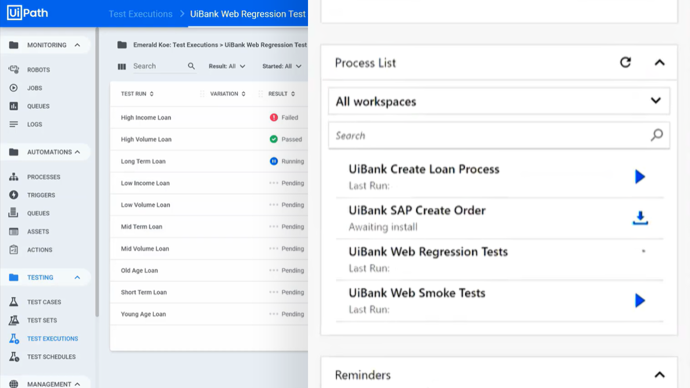Sort by Variation column
690x388 pixels.
[228, 94]
